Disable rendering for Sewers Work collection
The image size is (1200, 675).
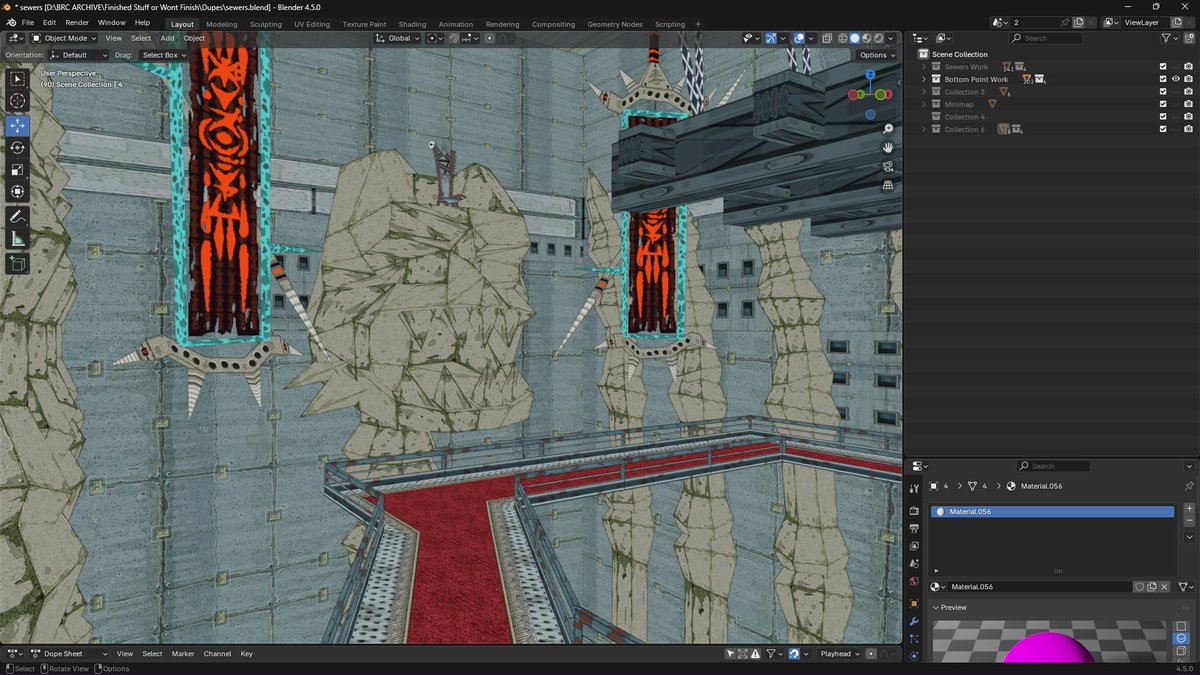pos(1188,67)
